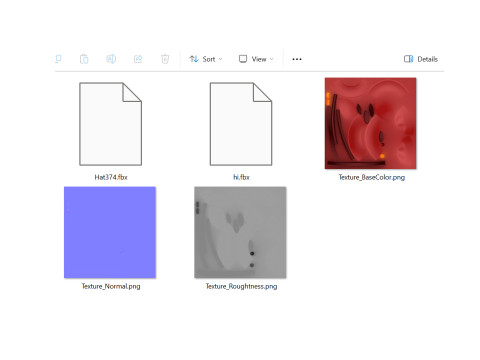Click the Texture_BaseColor.png file name

click(x=372, y=177)
